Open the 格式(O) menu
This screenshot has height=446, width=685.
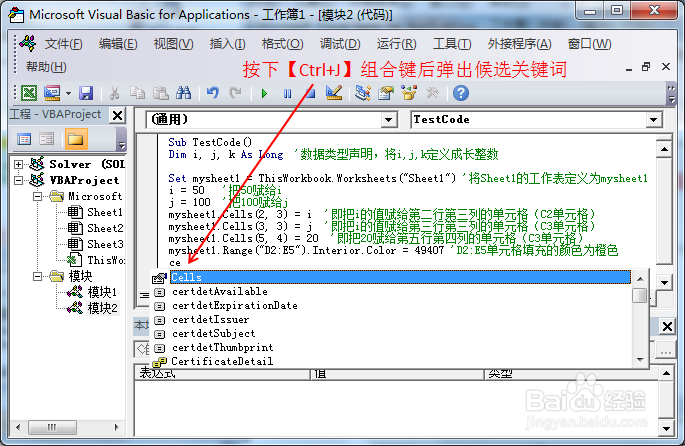click(x=283, y=44)
